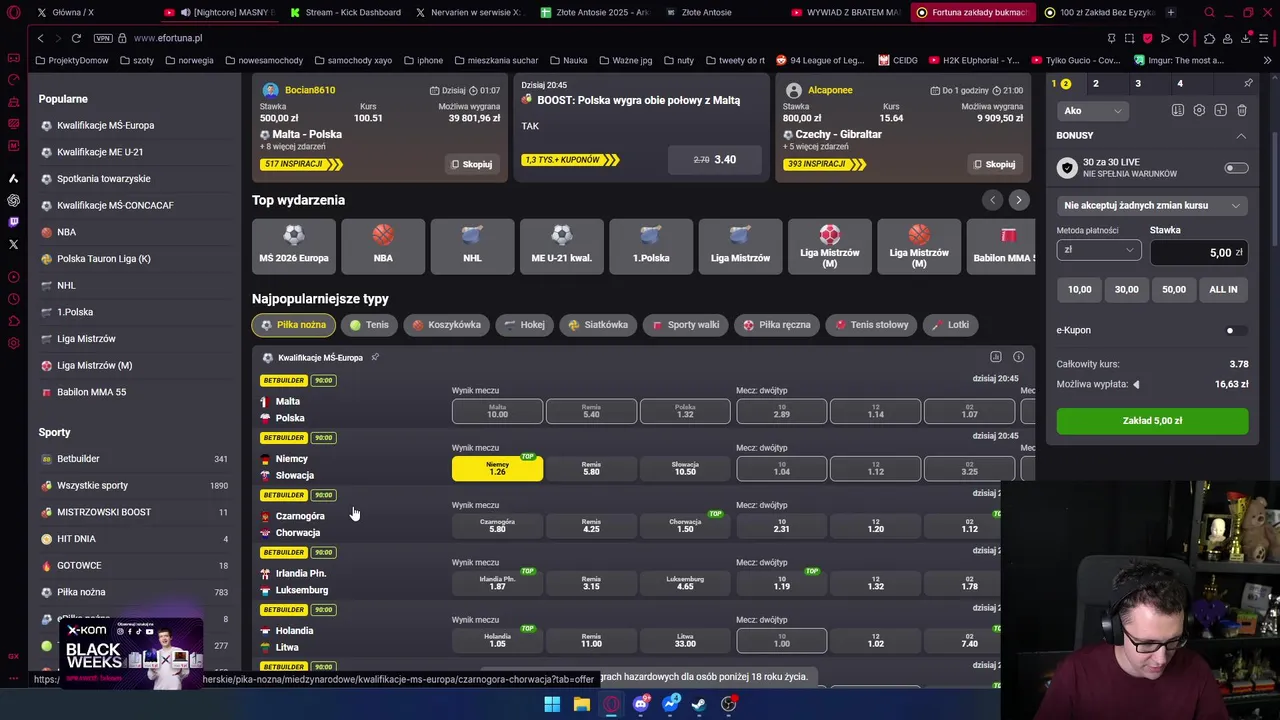Switch to betslip tab 2
This screenshot has width=1280, height=720.
pyautogui.click(x=1096, y=84)
